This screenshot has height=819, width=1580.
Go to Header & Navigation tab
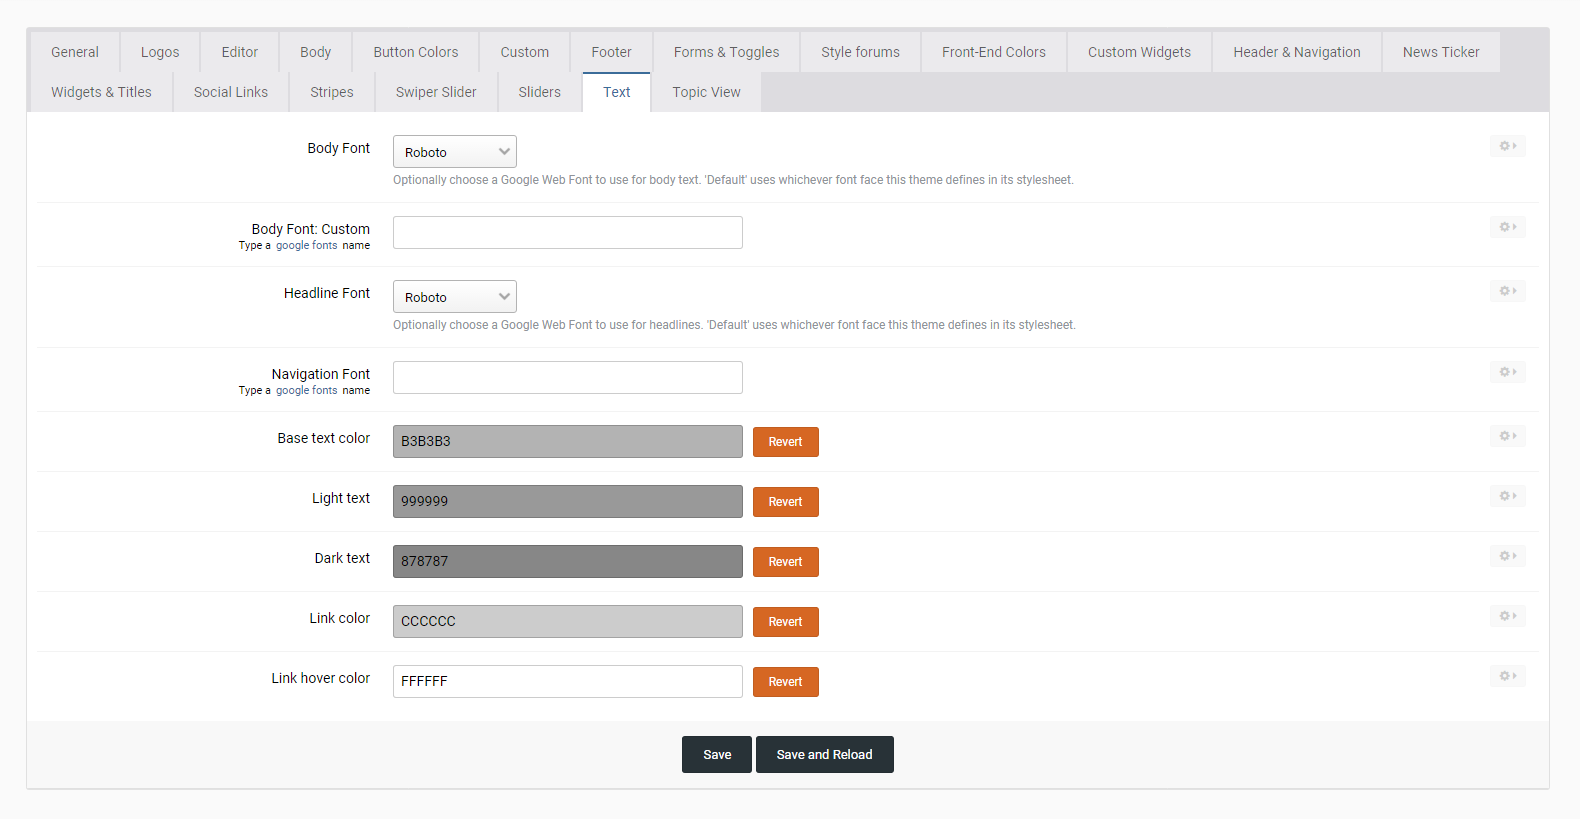click(x=1296, y=52)
